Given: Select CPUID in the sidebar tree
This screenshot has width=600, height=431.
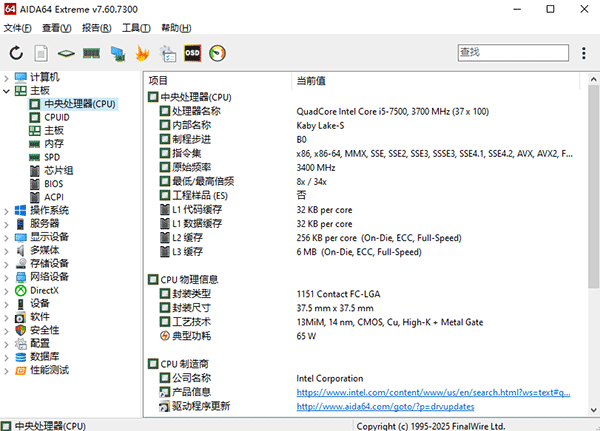Looking at the screenshot, I should click(57, 118).
